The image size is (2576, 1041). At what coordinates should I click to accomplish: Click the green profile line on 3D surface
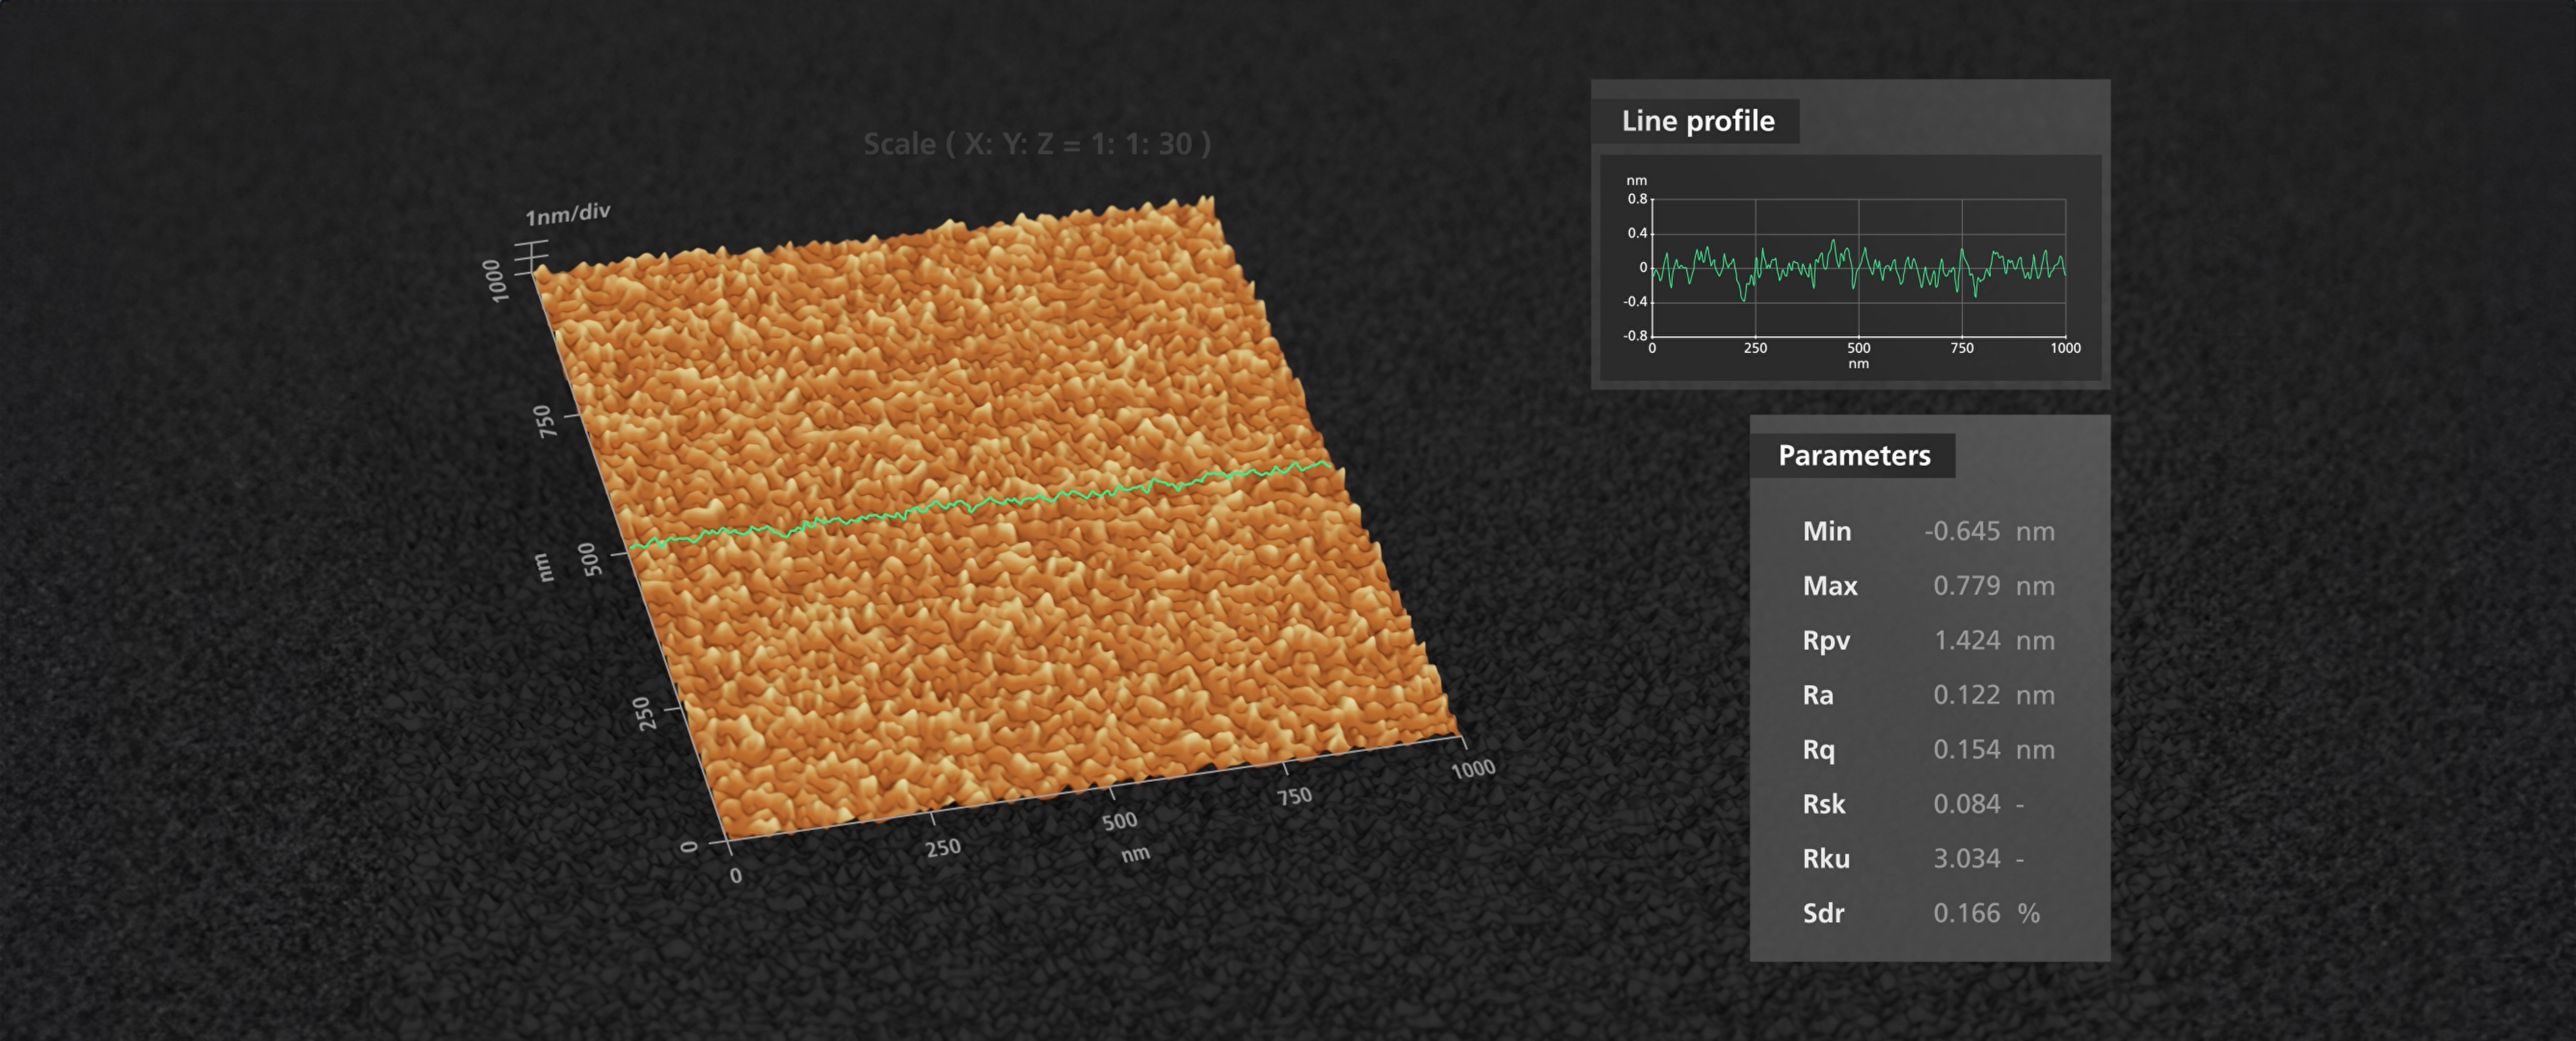pos(980,505)
